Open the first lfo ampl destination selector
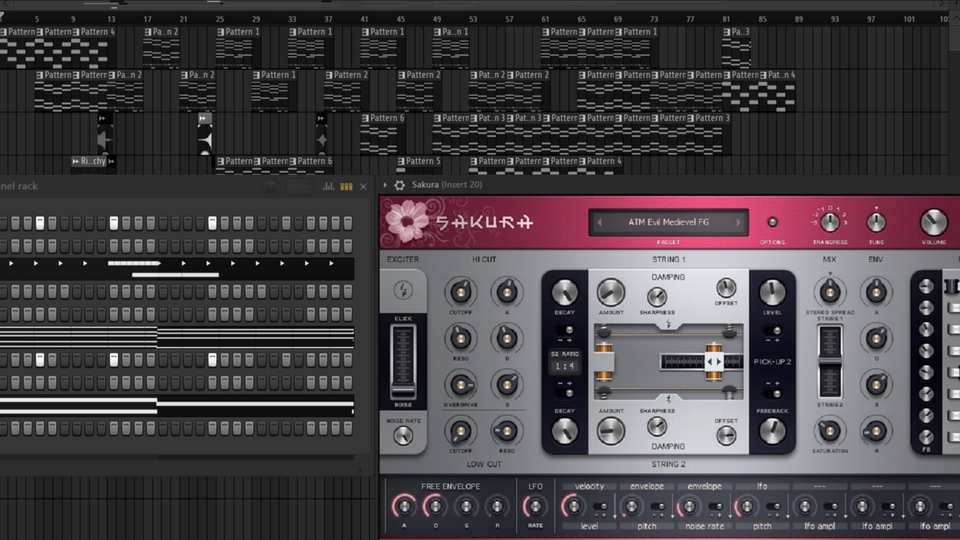 pyautogui.click(x=819, y=526)
